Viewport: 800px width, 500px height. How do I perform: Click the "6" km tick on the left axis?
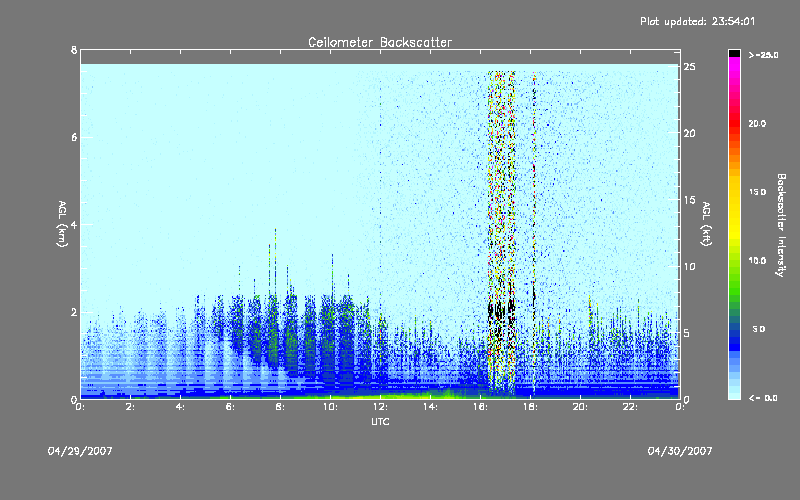74,137
